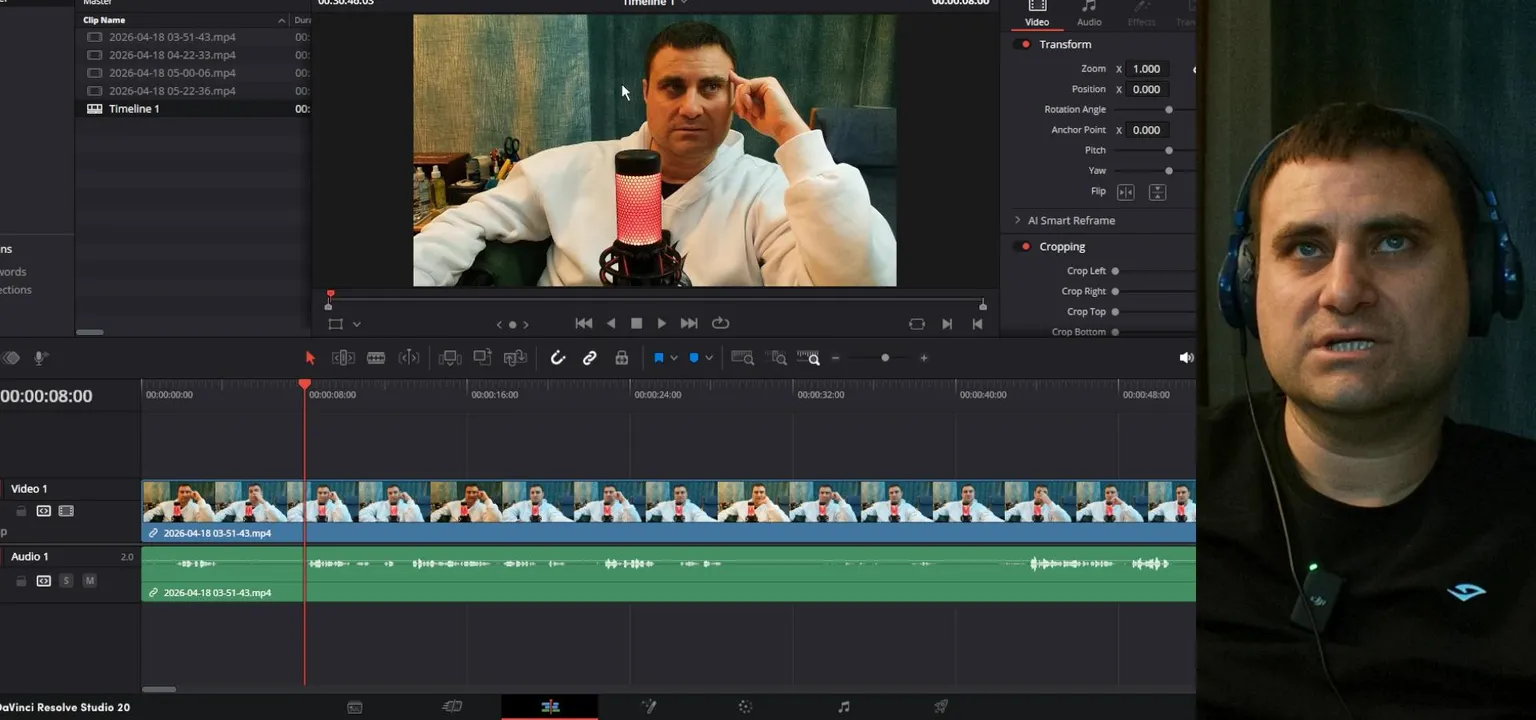Go to the next keyframe arrow in viewer
Image resolution: width=1536 pixels, height=720 pixels.
pos(526,324)
